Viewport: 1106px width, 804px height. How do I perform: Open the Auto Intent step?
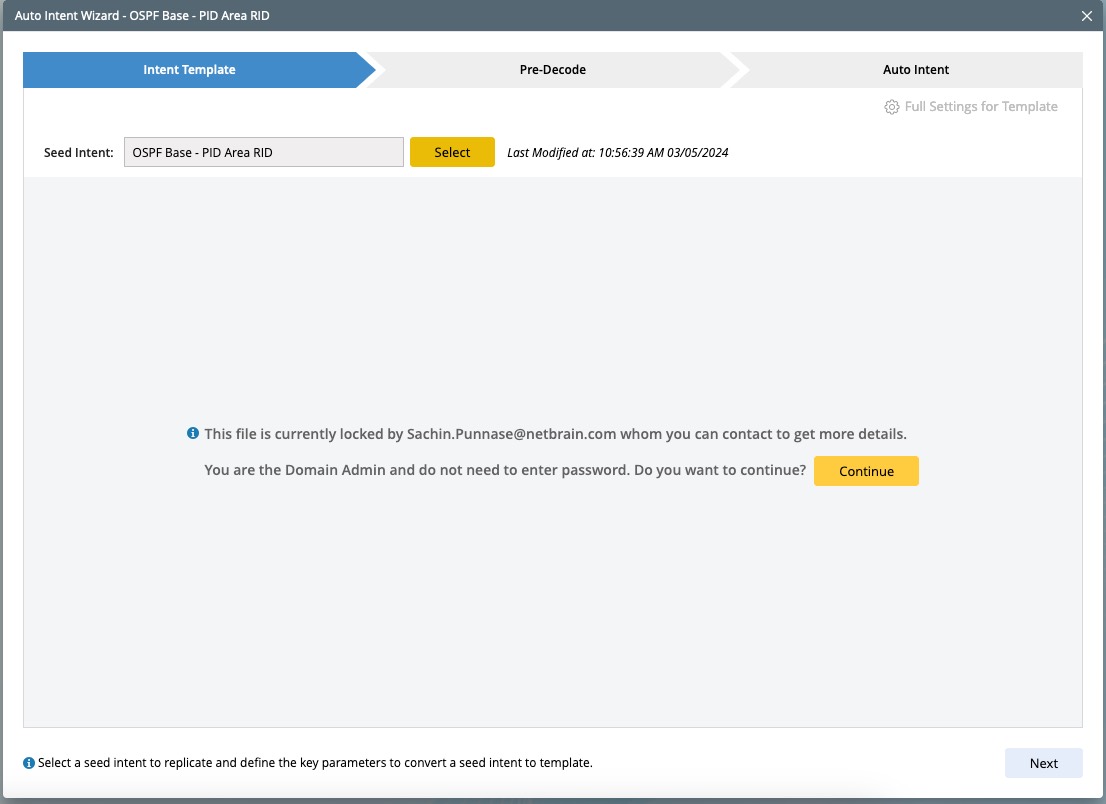tap(915, 70)
